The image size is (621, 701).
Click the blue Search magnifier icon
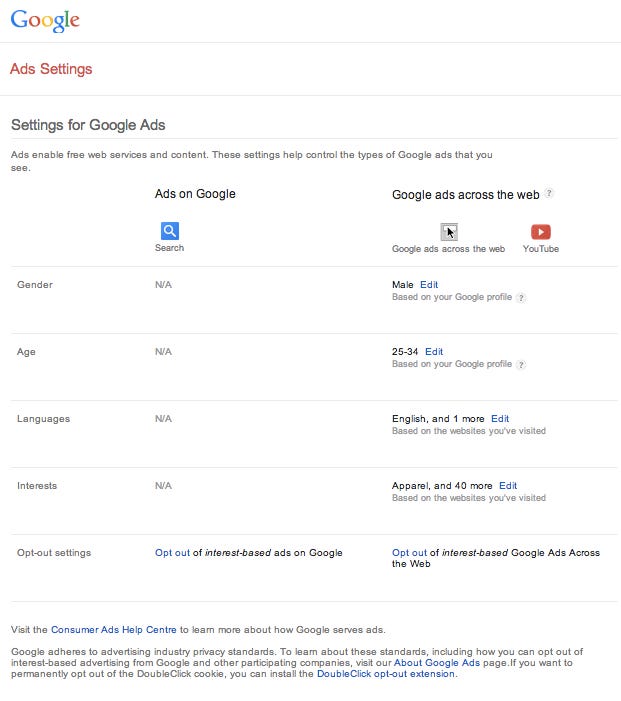click(x=169, y=231)
